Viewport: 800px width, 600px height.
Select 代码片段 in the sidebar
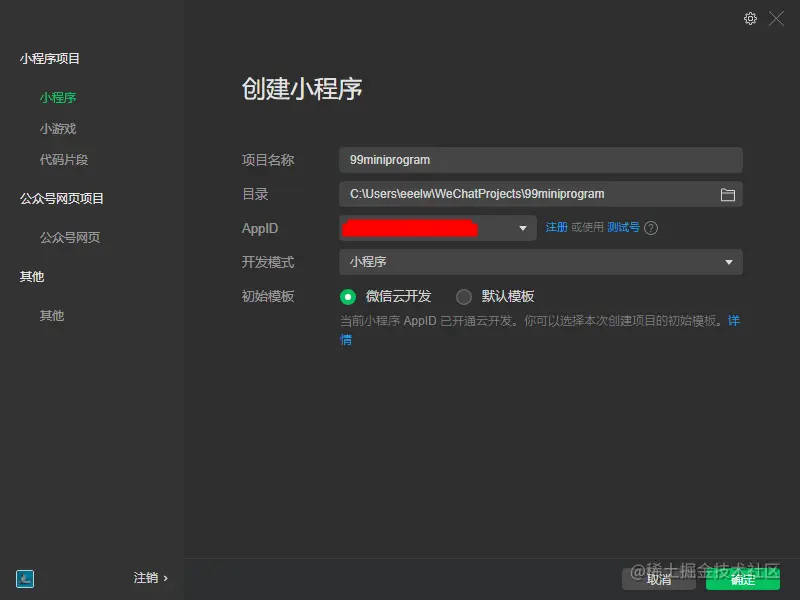pyautogui.click(x=64, y=160)
